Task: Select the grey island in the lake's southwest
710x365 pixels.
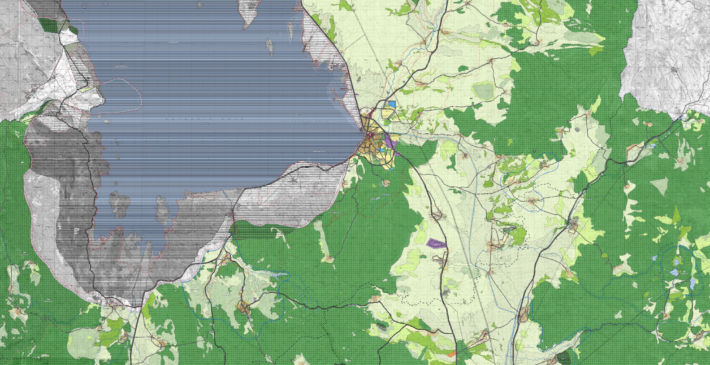Action: pos(119,204)
